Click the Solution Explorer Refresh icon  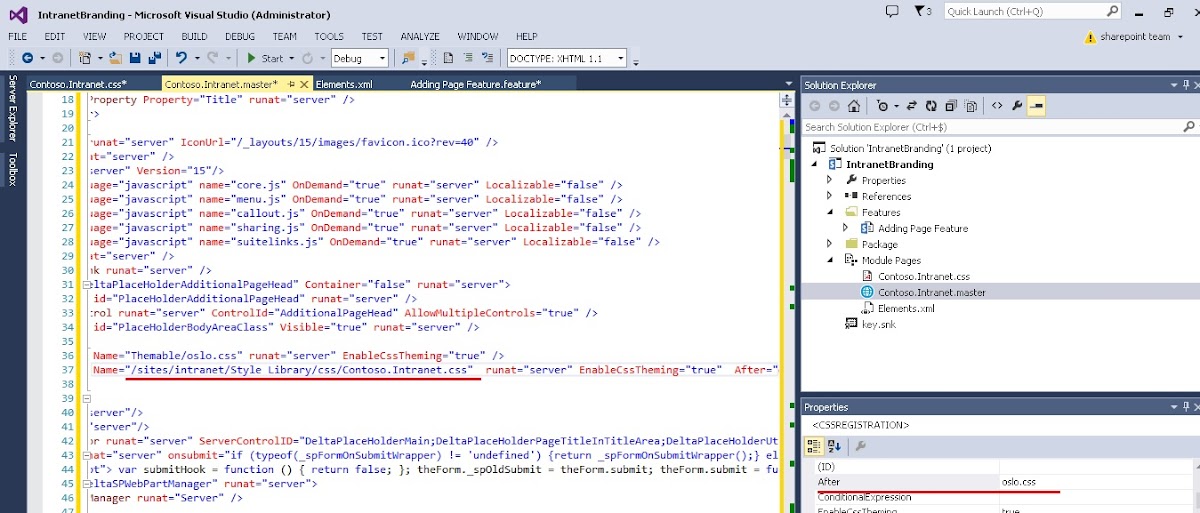[932, 106]
